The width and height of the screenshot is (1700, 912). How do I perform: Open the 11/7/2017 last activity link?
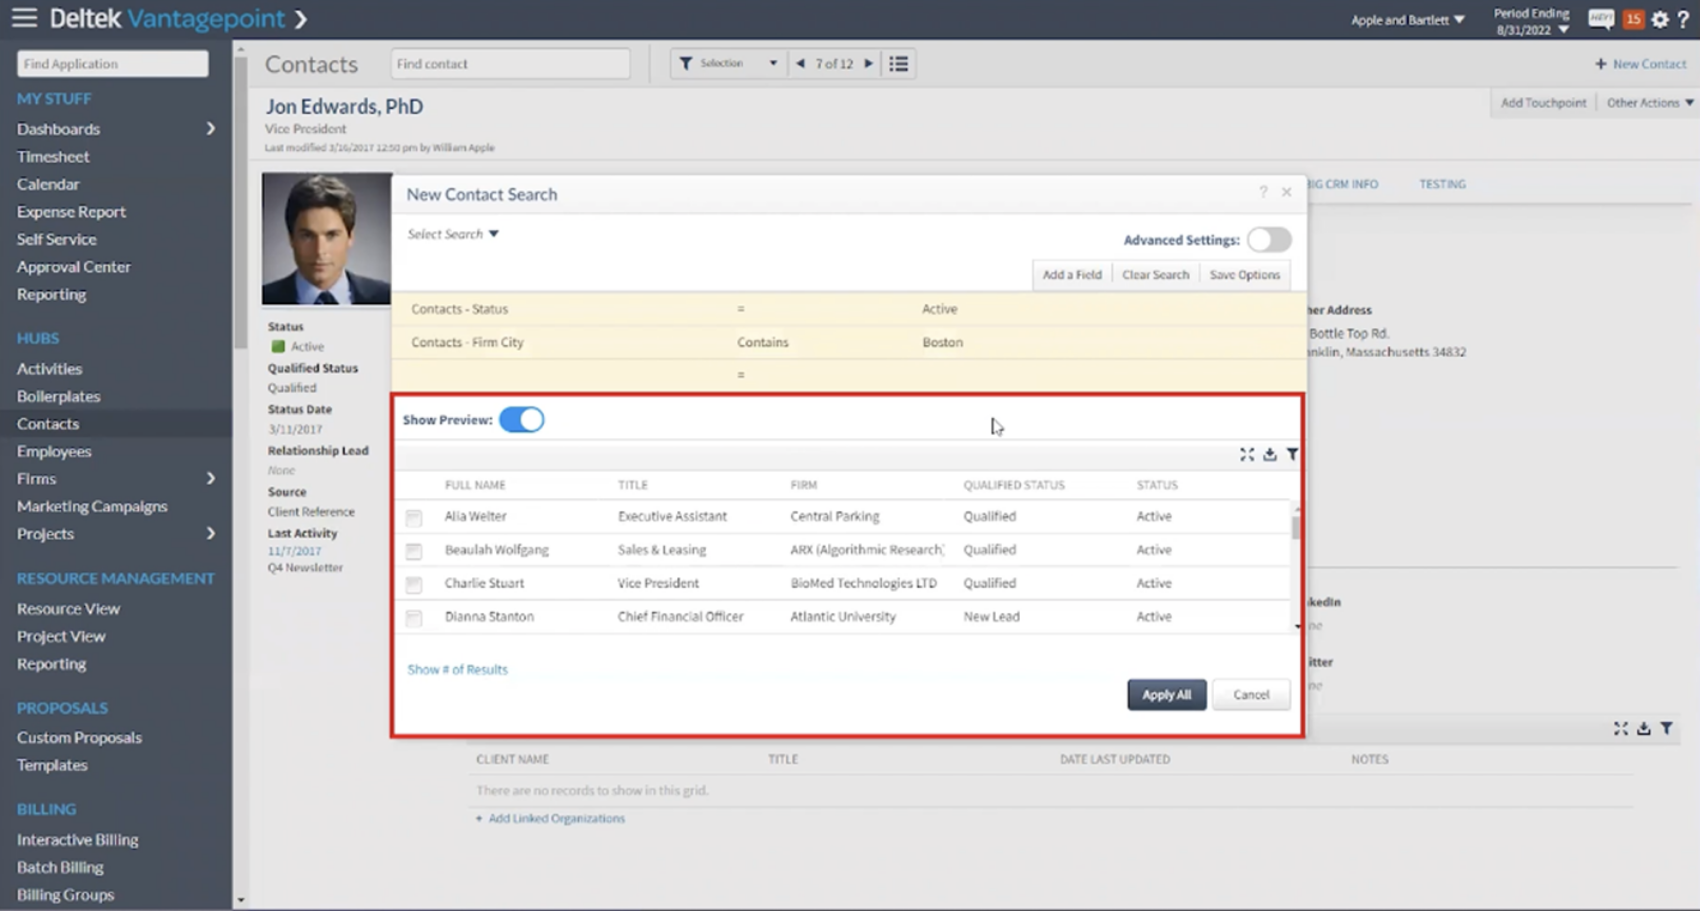pyautogui.click(x=294, y=551)
